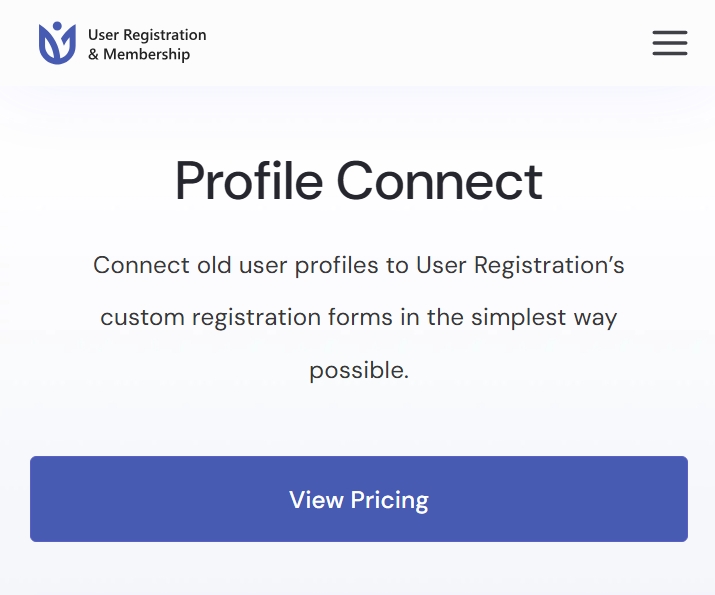The image size is (715, 595).
Task: Click the blue tulip-shaped logo icon
Action: coord(57,43)
